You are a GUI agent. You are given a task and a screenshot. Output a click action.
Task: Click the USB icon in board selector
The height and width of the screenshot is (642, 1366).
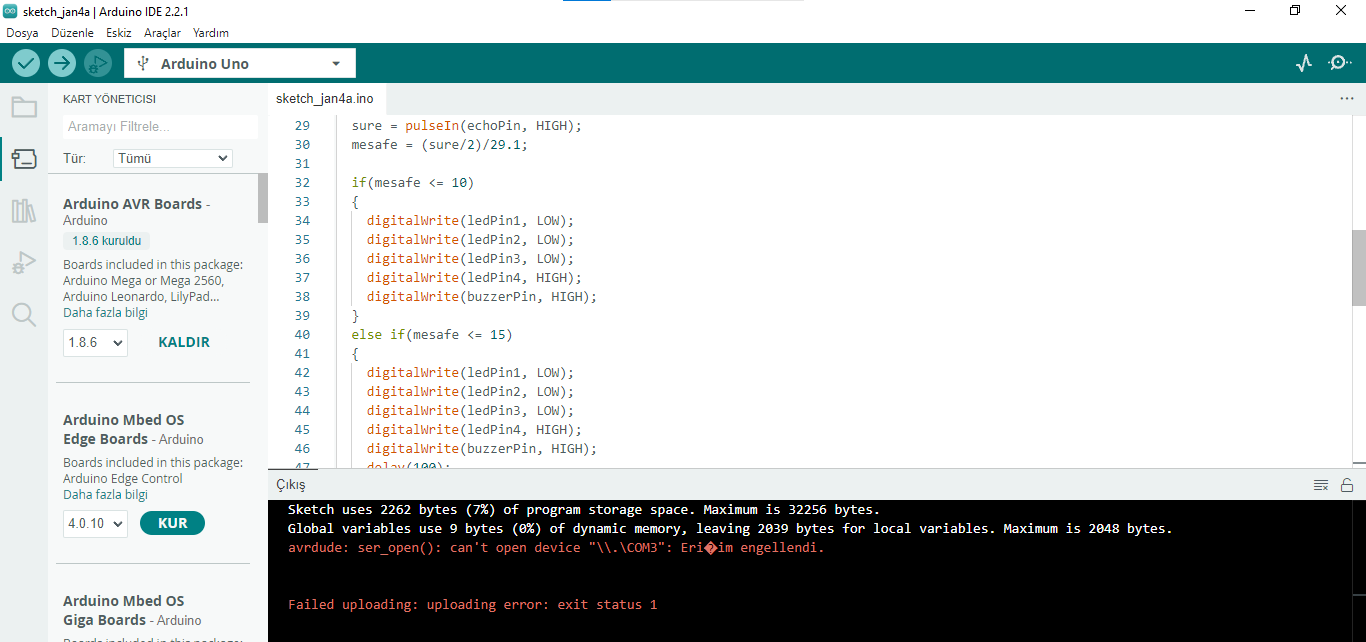143,64
